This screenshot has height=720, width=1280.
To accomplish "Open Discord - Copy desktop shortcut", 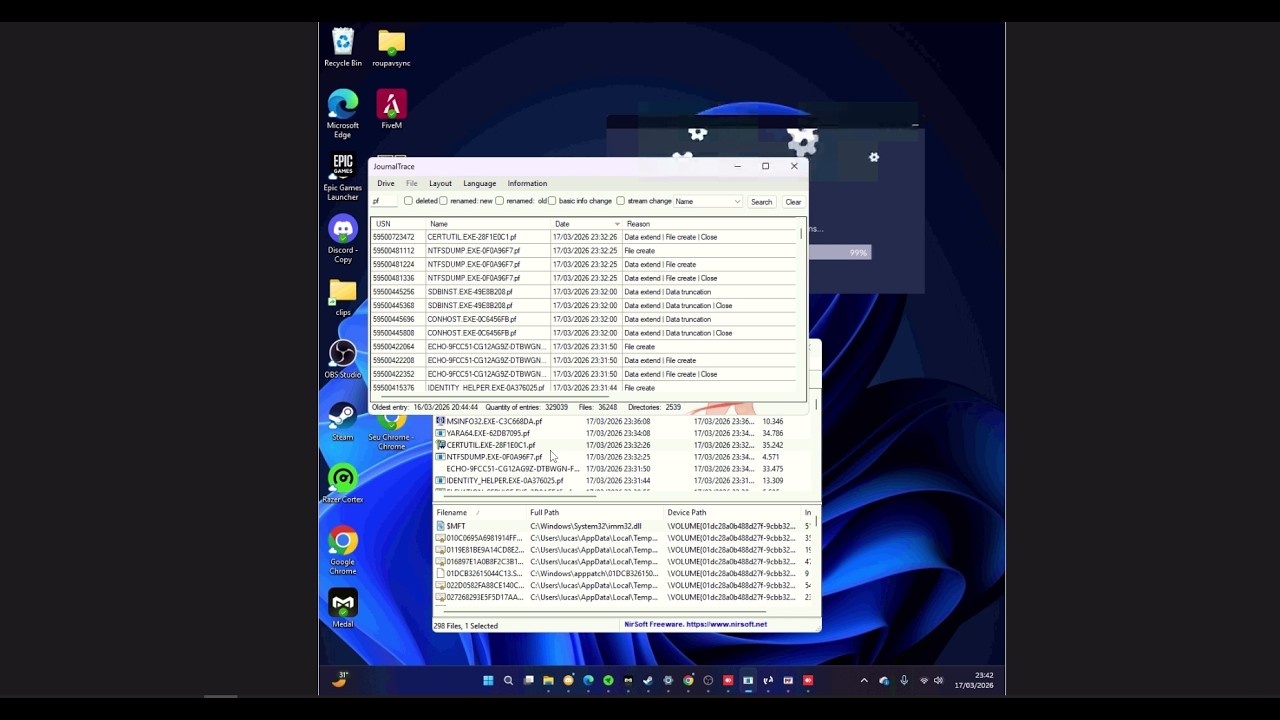I will click(x=343, y=240).
